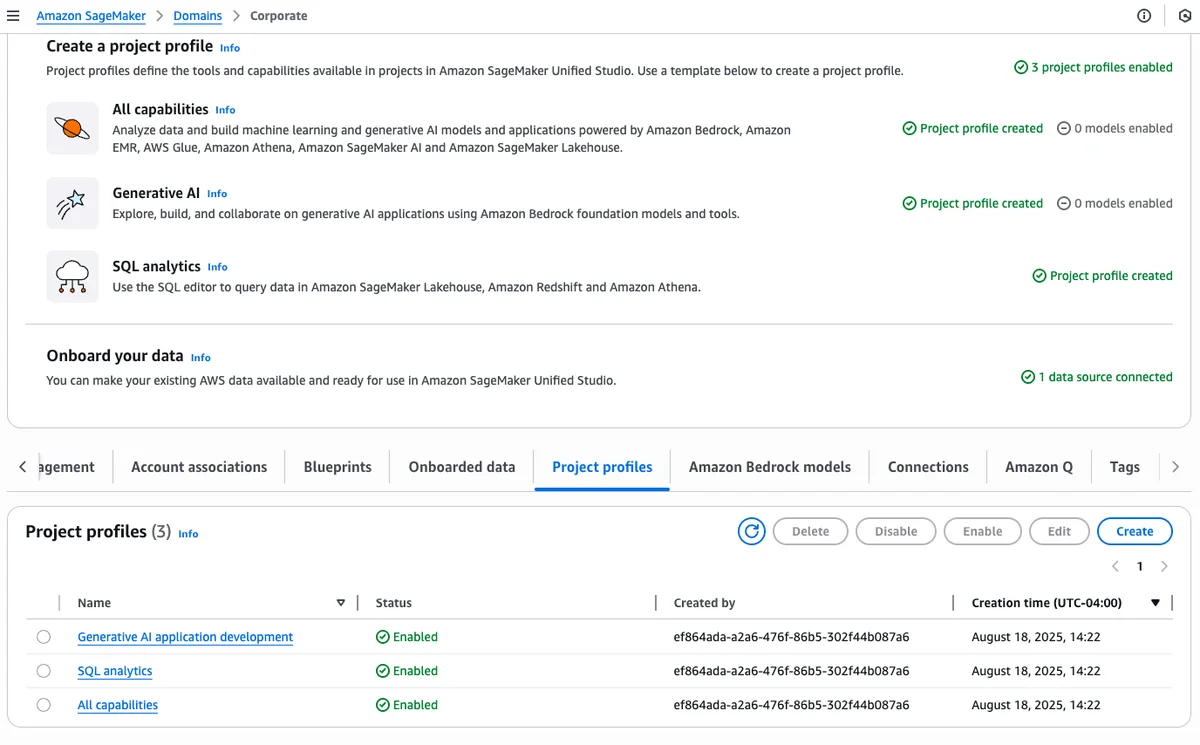The width and height of the screenshot is (1200, 745).
Task: Click the Generative AI shooting star icon
Action: click(72, 204)
